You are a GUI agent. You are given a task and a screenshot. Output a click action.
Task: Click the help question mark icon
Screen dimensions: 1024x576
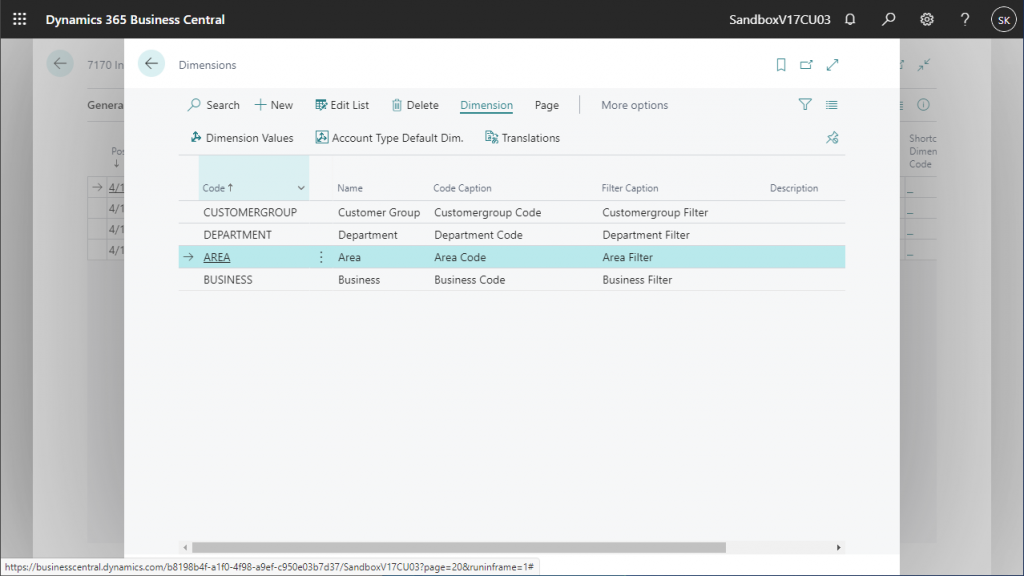(x=965, y=19)
